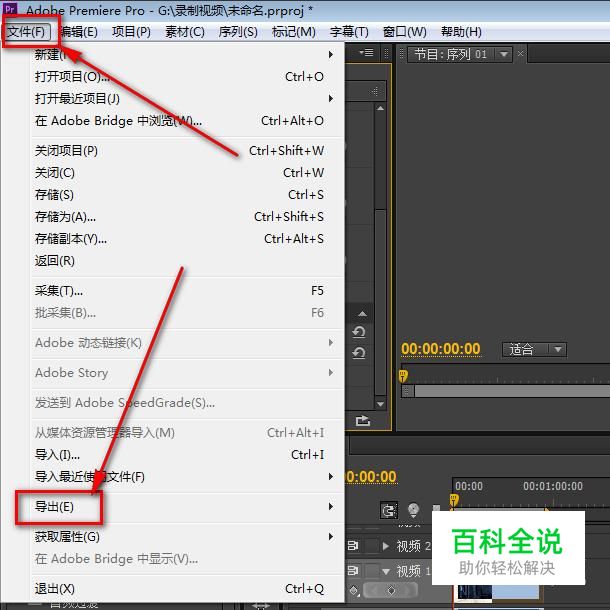Open the 项目(P) menu

[131, 32]
